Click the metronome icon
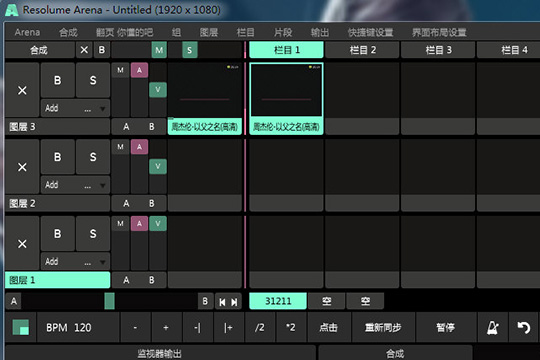 (493, 327)
